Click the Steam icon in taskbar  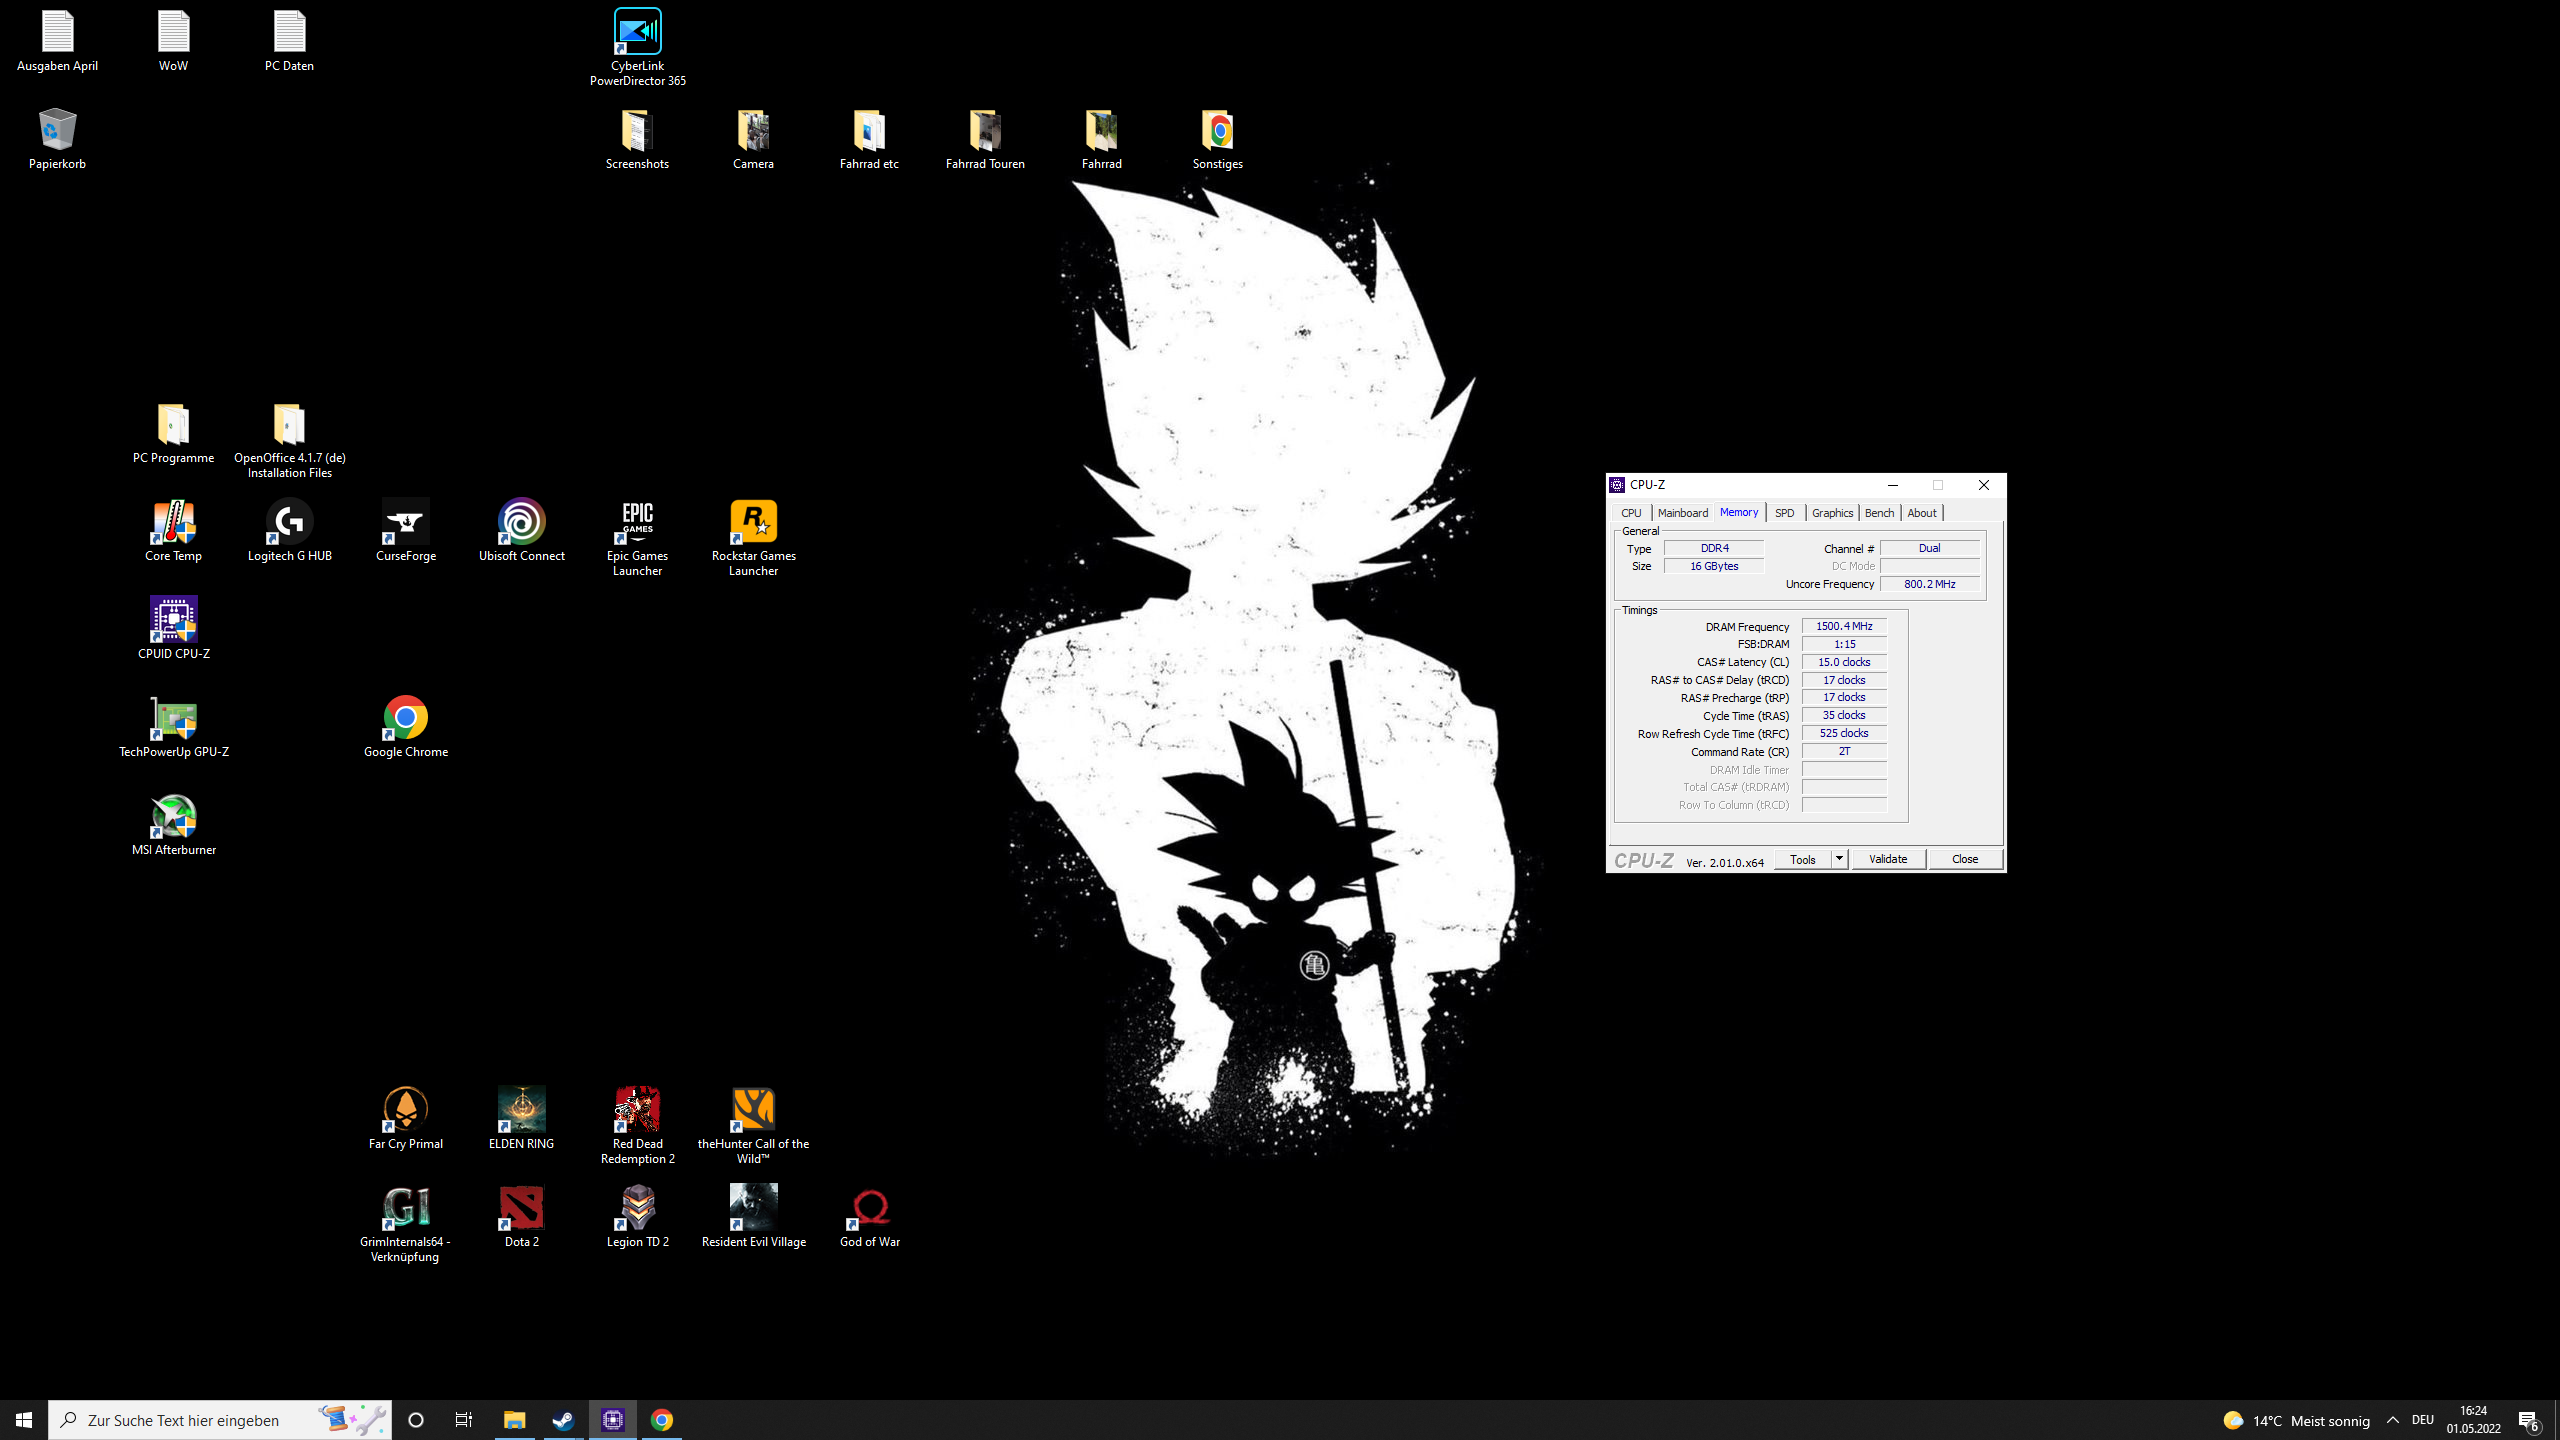tap(563, 1419)
